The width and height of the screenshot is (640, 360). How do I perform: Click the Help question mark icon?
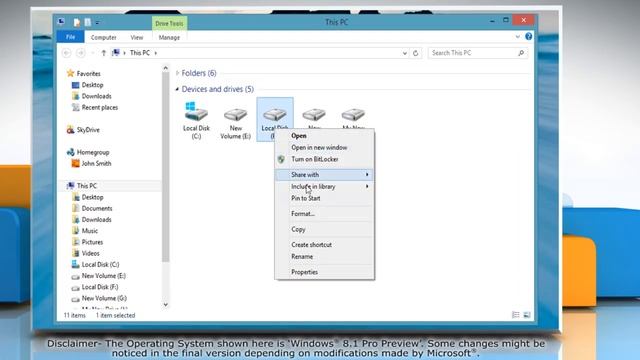tap(529, 36)
